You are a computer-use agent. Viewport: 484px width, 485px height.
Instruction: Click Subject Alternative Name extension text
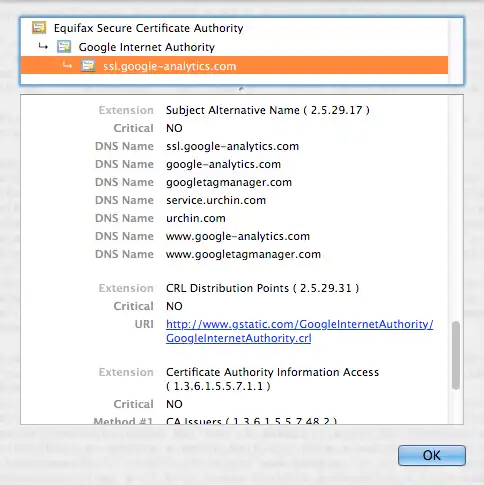coord(268,110)
